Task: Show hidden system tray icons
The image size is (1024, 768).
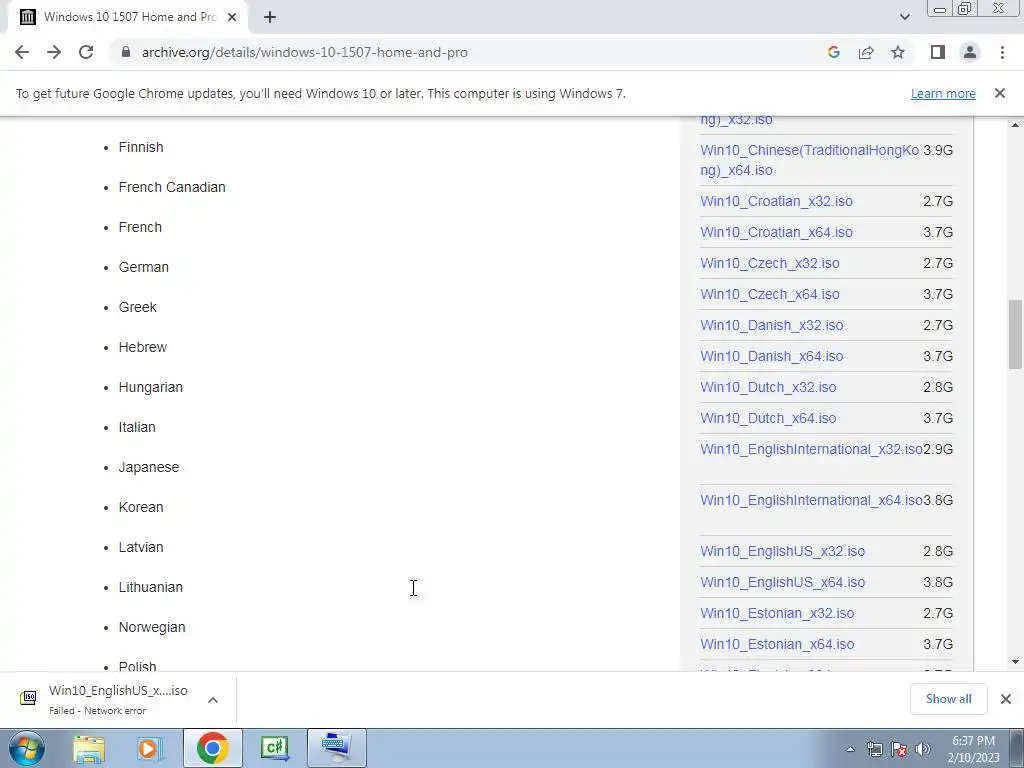Action: [x=850, y=750]
